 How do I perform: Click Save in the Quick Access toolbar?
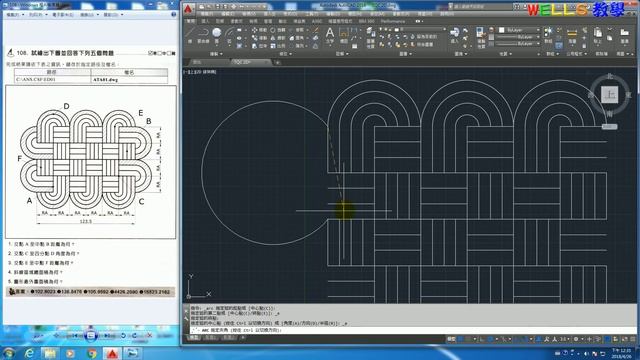pos(218,7)
